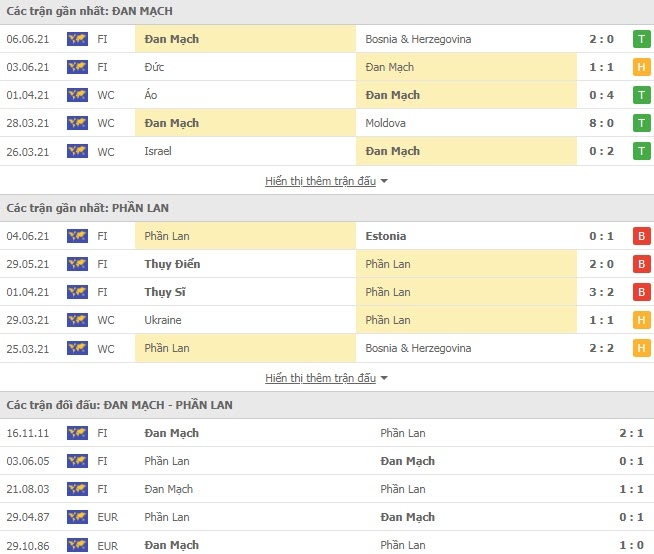The width and height of the screenshot is (654, 554).
Task: Click the orange H badge for Đức match
Action: click(x=641, y=67)
